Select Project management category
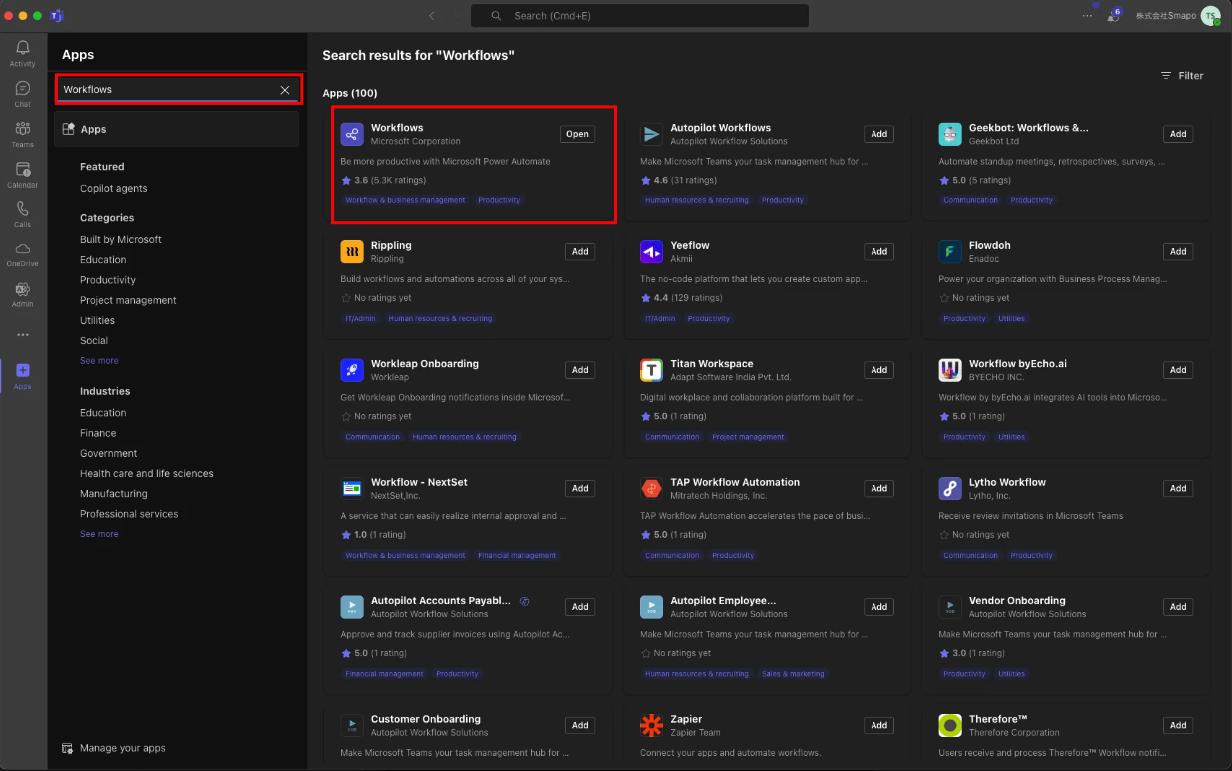1232x771 pixels. [128, 300]
